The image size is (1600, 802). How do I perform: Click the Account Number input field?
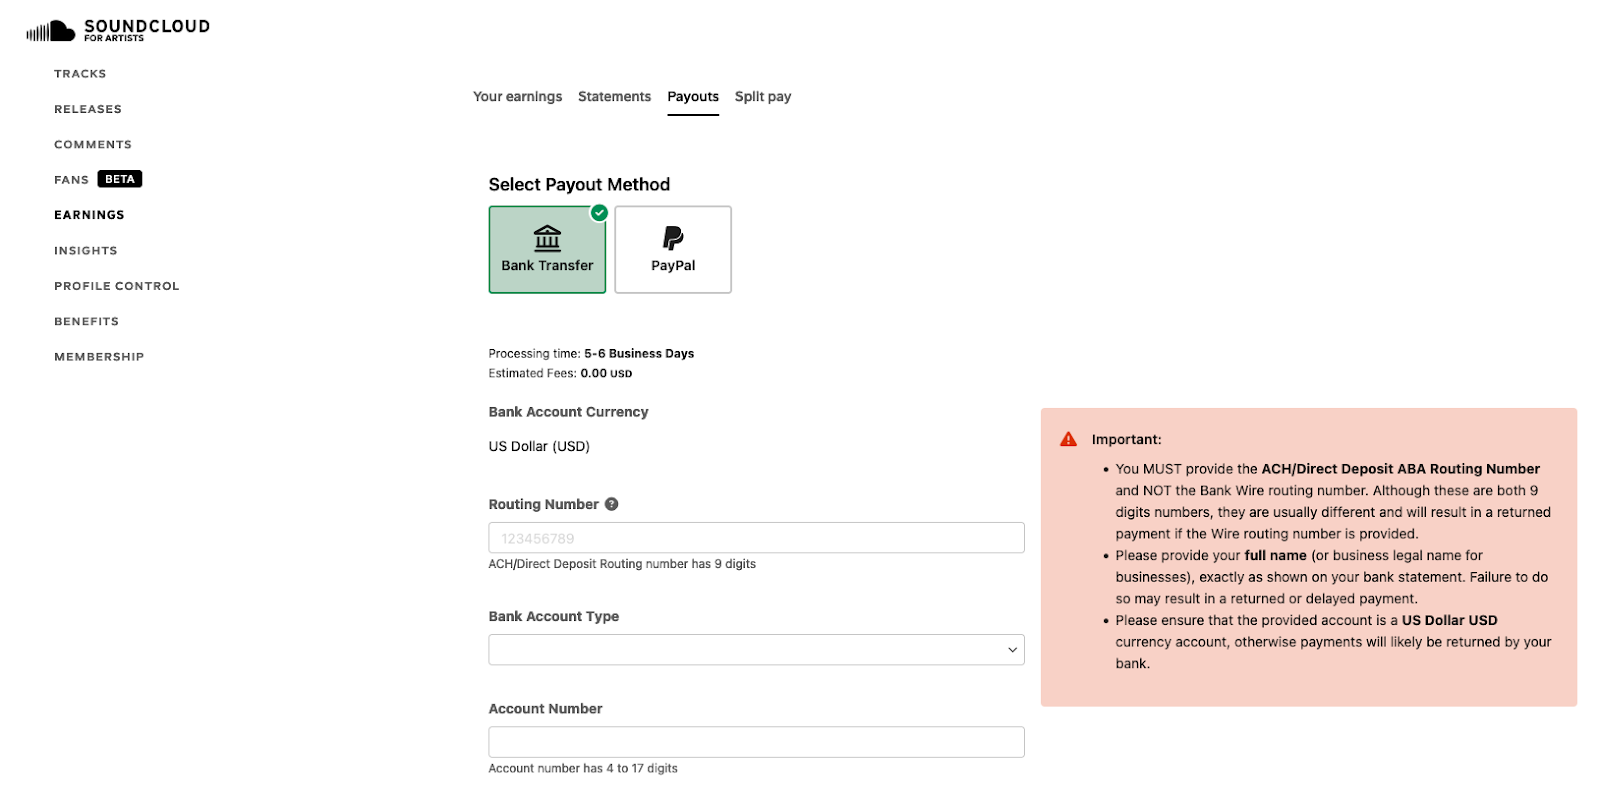[756, 742]
